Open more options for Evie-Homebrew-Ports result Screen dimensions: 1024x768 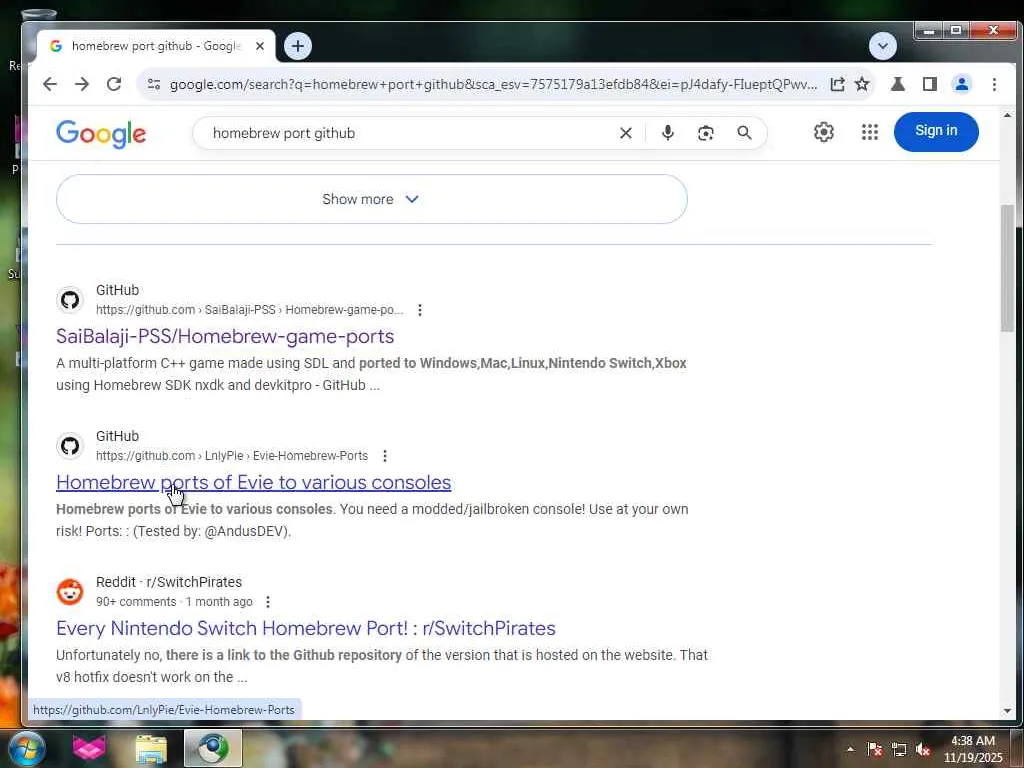point(385,456)
